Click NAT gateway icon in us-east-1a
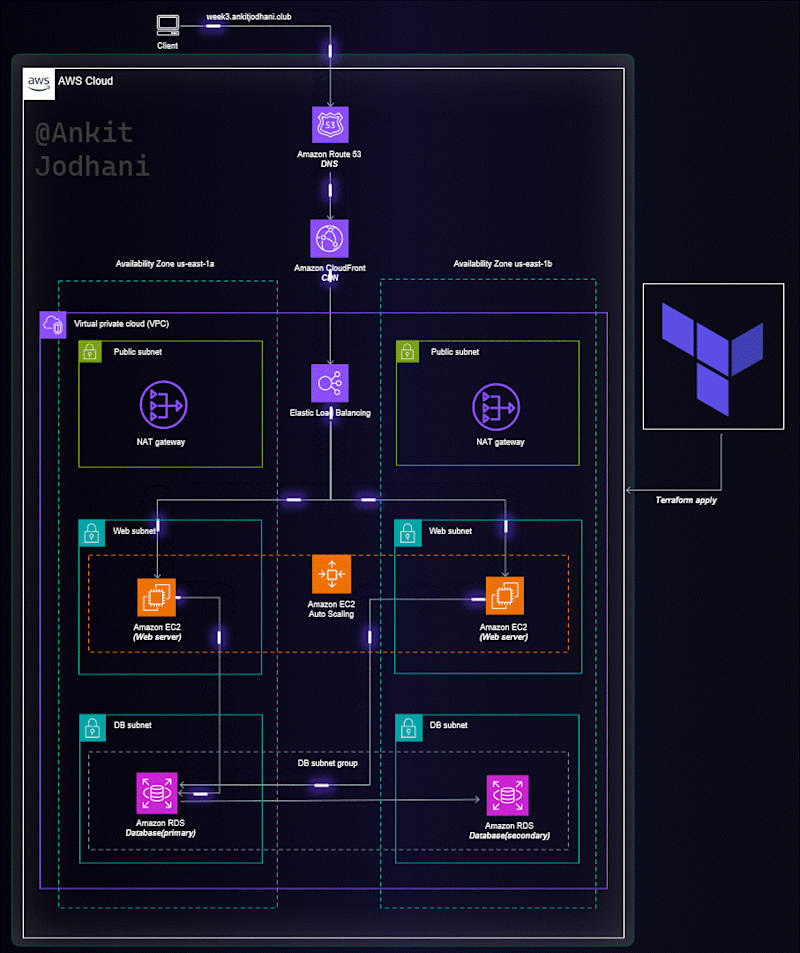The height and width of the screenshot is (953, 800). pyautogui.click(x=164, y=405)
